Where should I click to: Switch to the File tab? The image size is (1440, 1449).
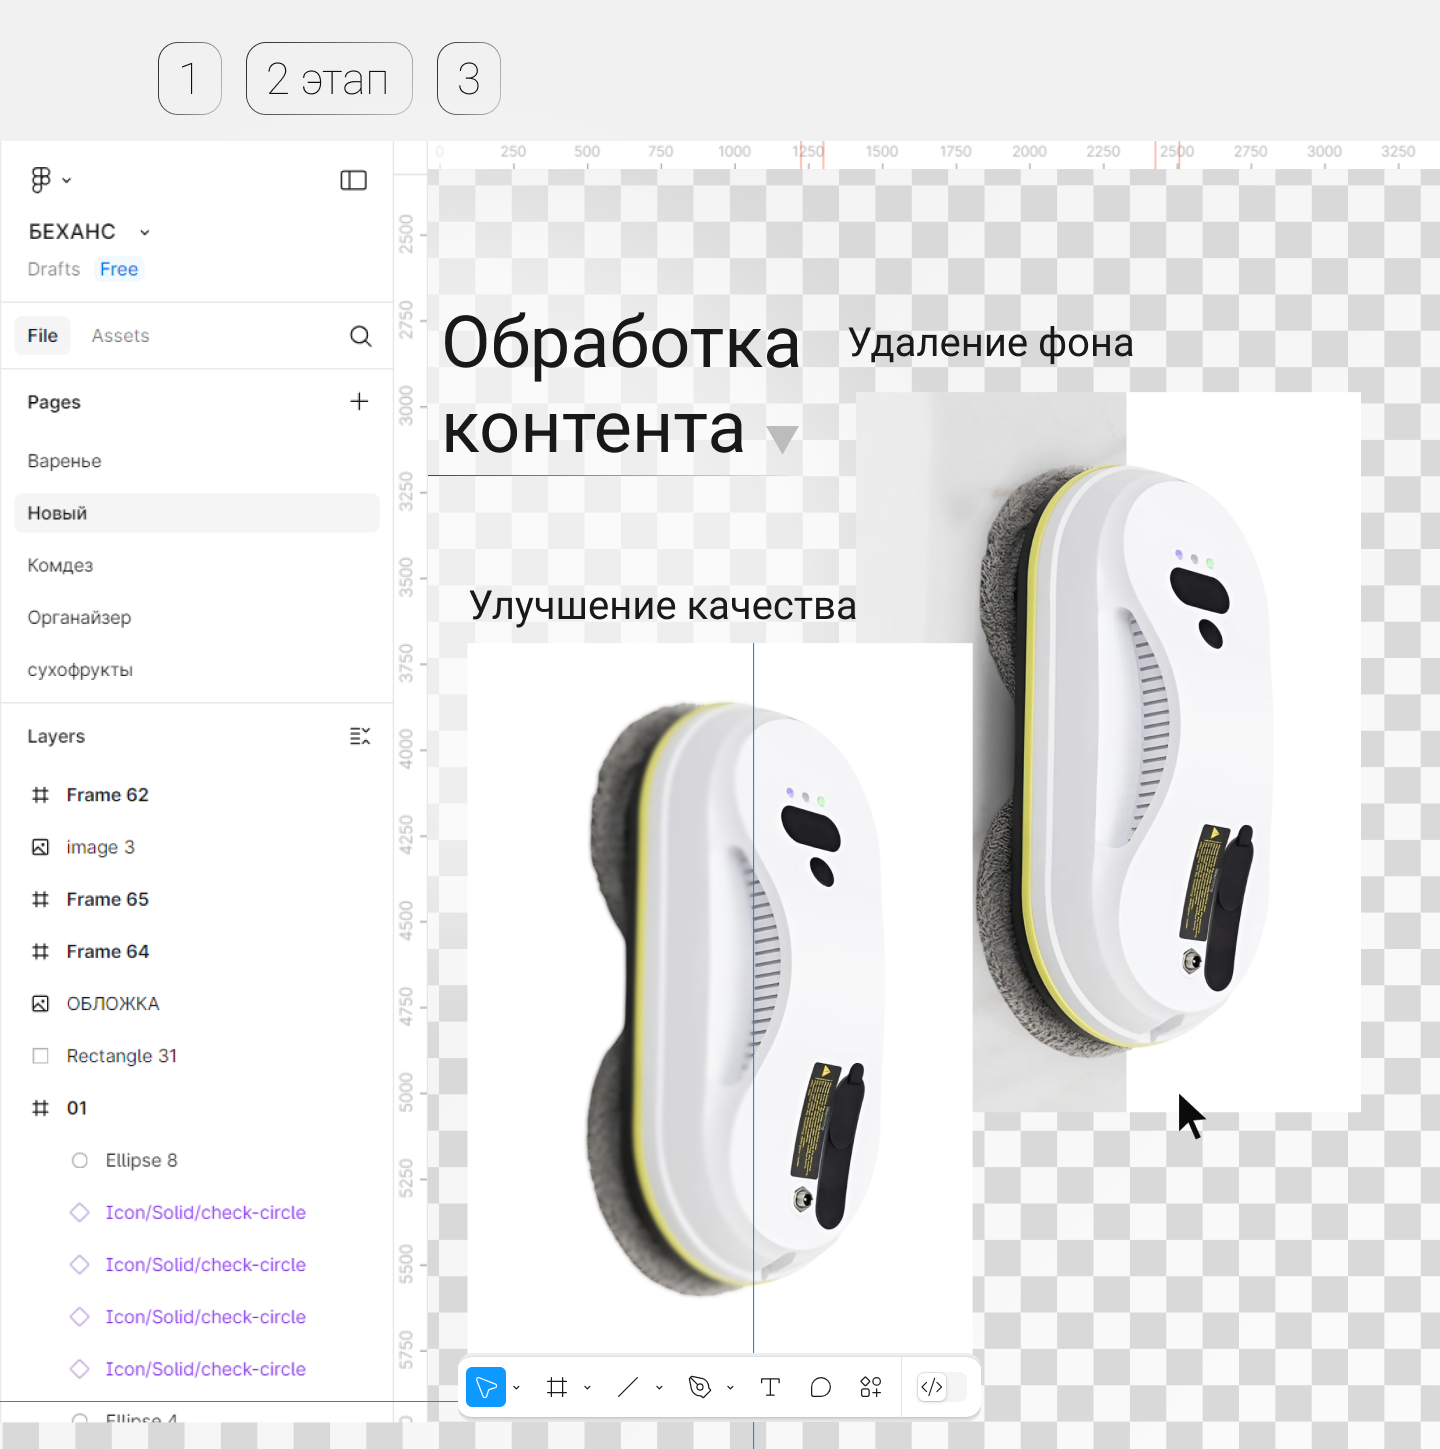(42, 336)
